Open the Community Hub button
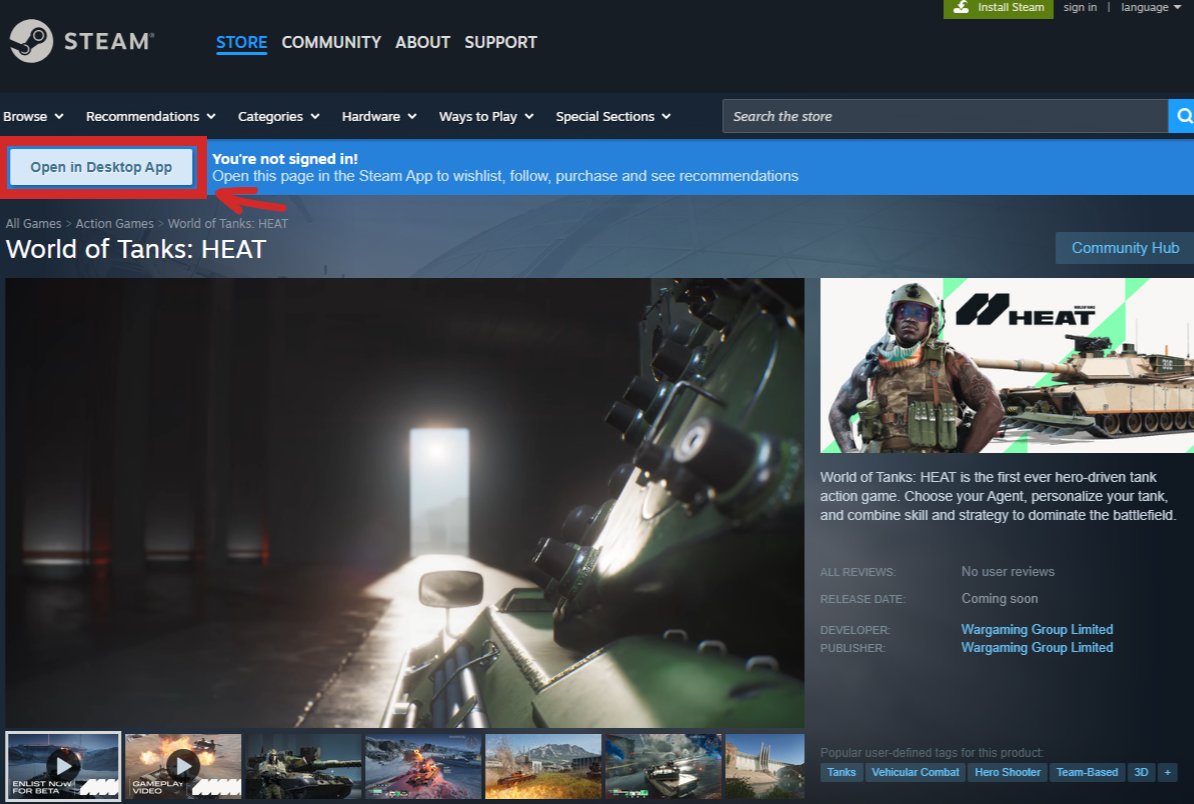 click(x=1125, y=247)
